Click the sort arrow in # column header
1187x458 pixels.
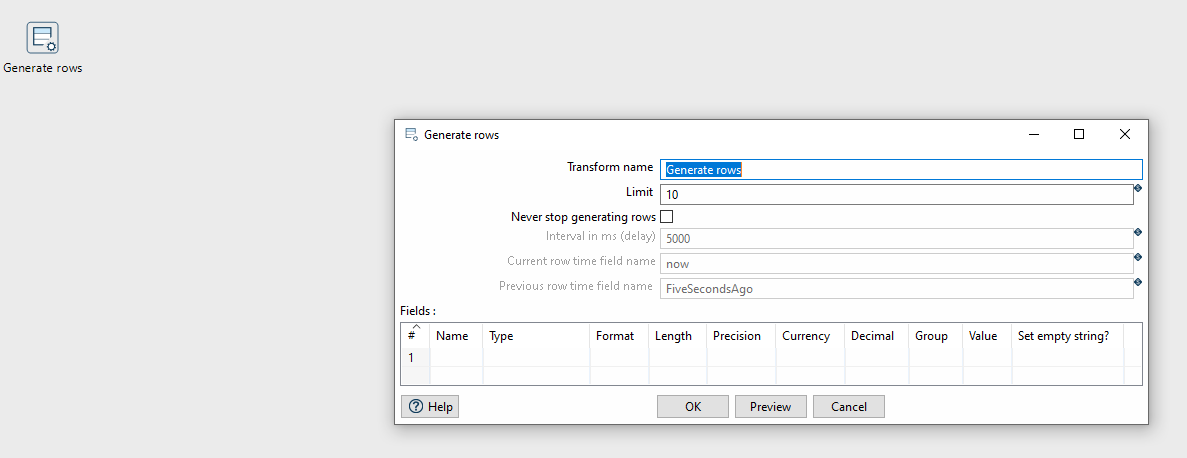coord(416,327)
